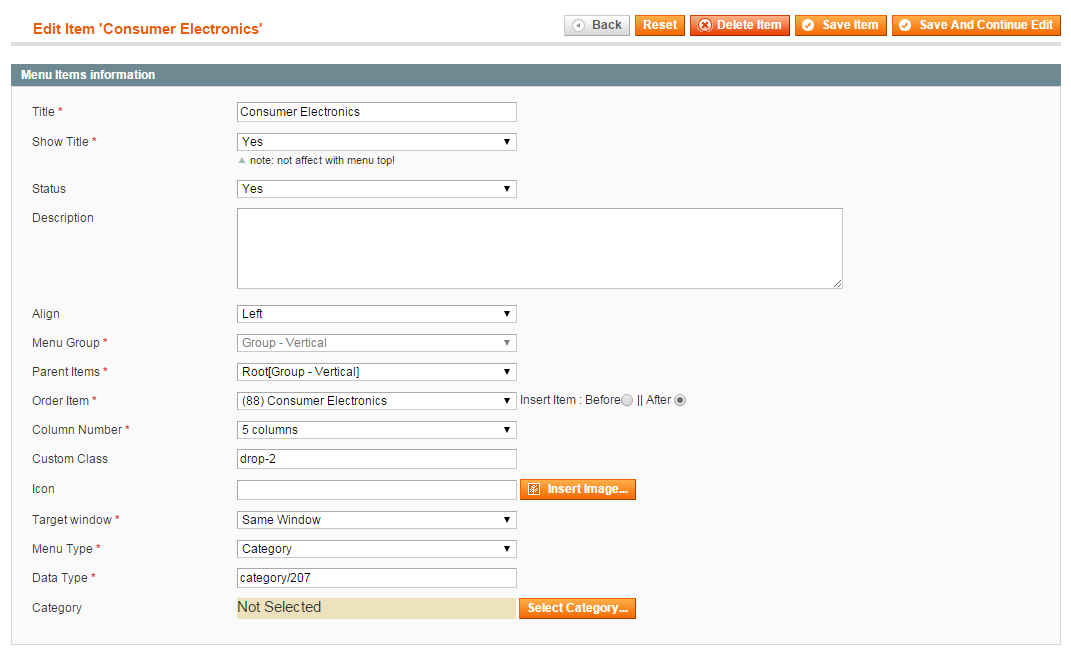Open the Target window dropdown

pyautogui.click(x=376, y=520)
